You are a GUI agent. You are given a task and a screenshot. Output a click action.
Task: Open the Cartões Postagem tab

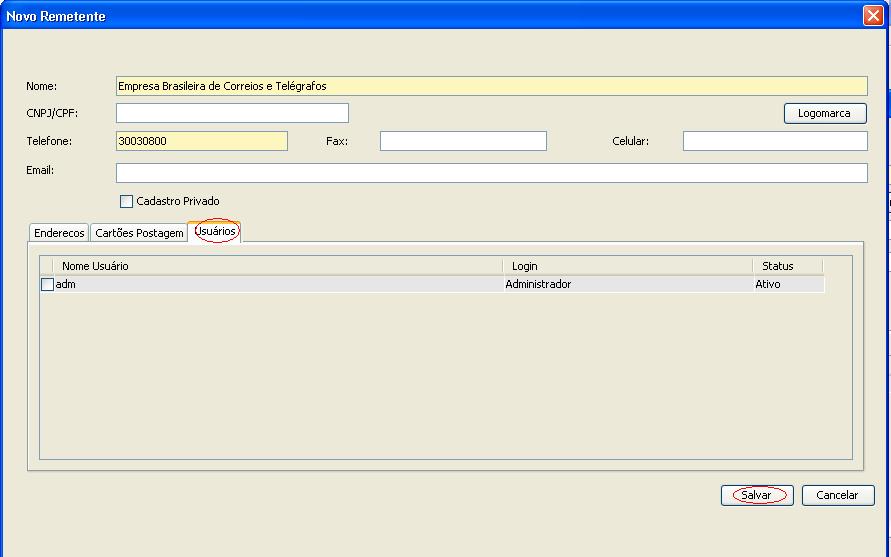tap(139, 232)
